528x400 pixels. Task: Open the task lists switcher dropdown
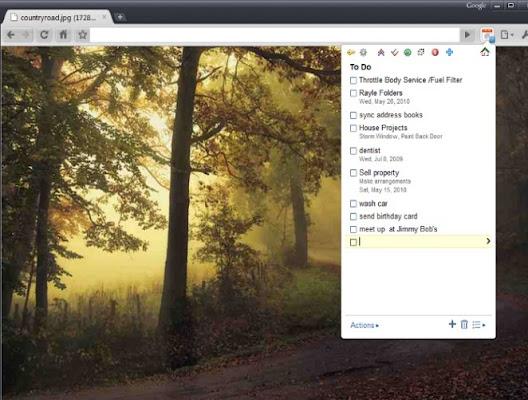[478, 325]
